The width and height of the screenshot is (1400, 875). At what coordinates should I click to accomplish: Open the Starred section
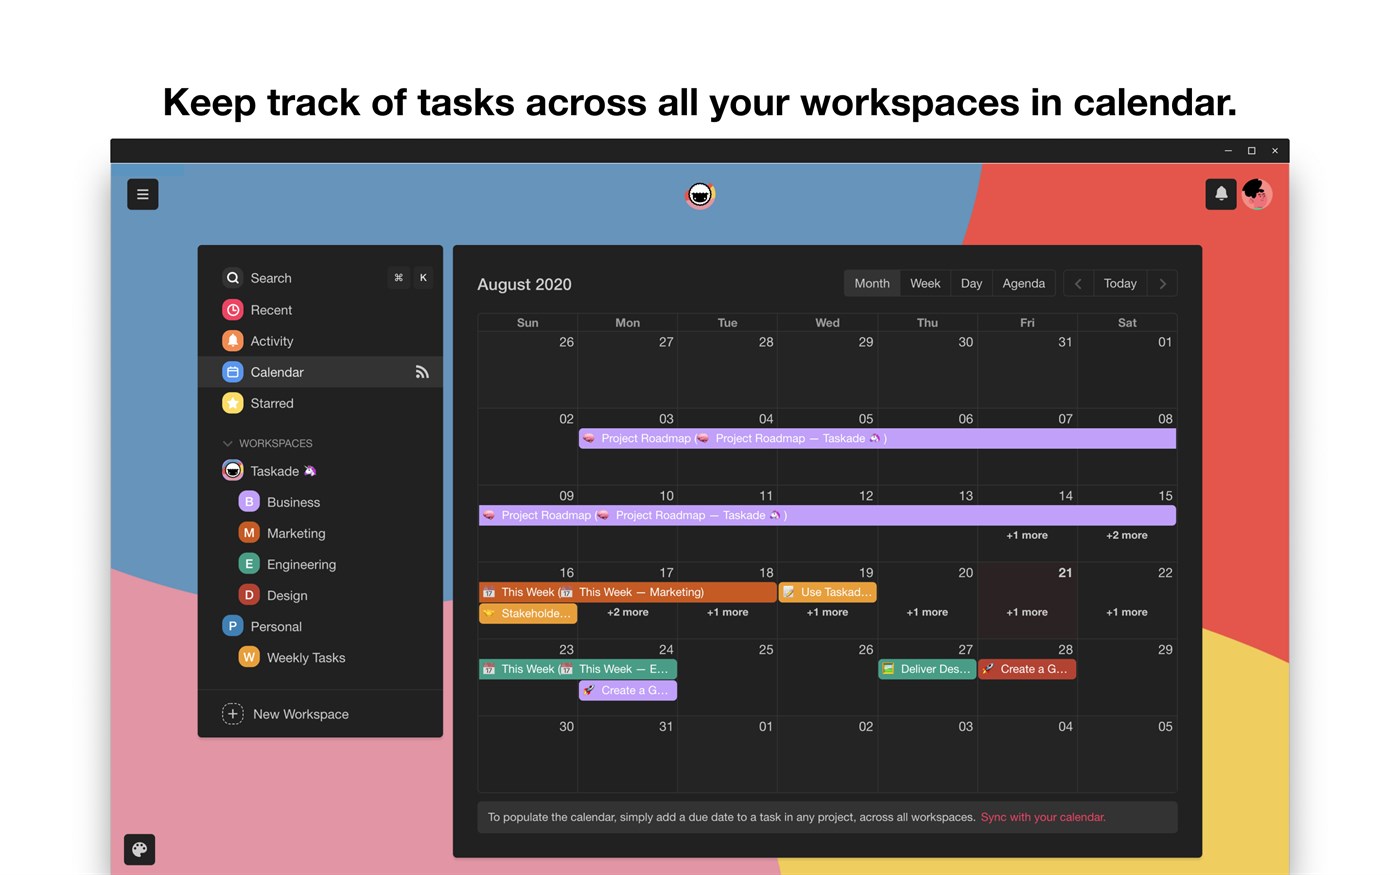point(271,403)
